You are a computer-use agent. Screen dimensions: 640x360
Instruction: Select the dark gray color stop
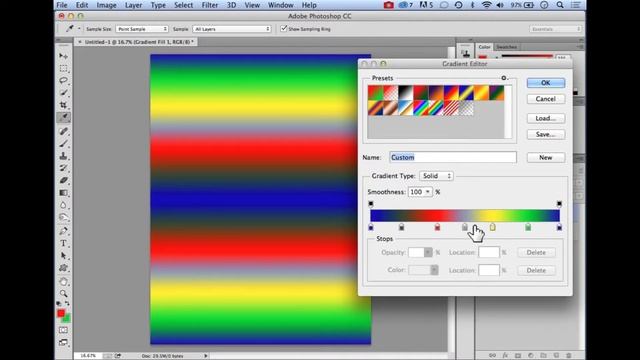(x=401, y=227)
